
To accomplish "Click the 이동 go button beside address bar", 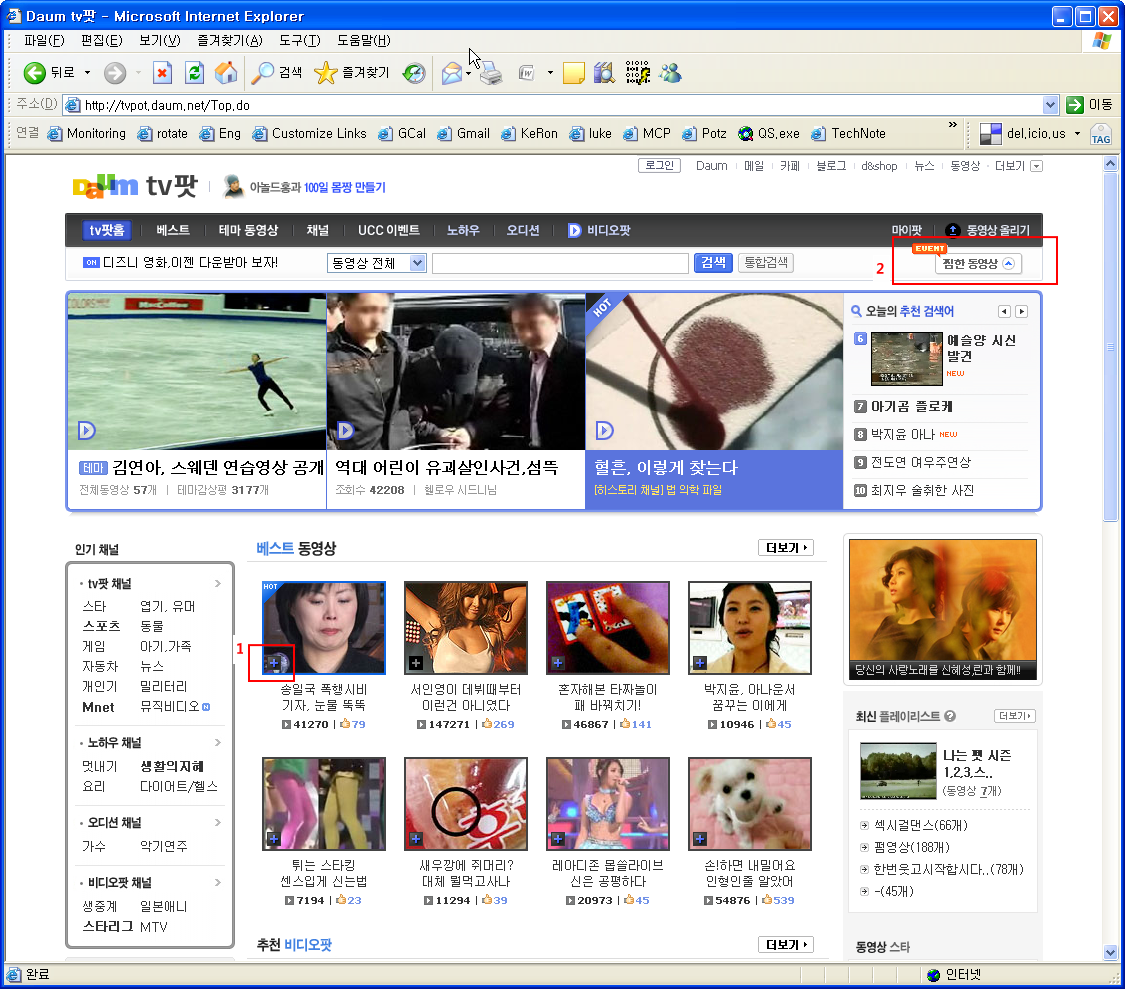I will 1089,105.
